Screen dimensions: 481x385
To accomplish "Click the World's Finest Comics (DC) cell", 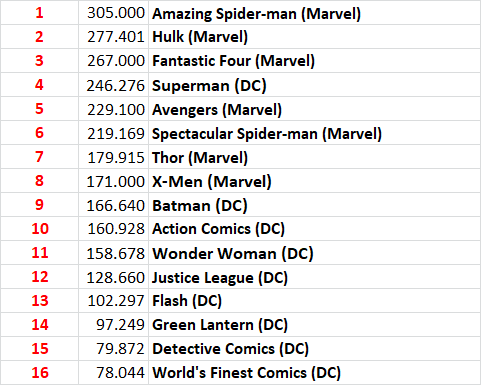I will 314,373.
